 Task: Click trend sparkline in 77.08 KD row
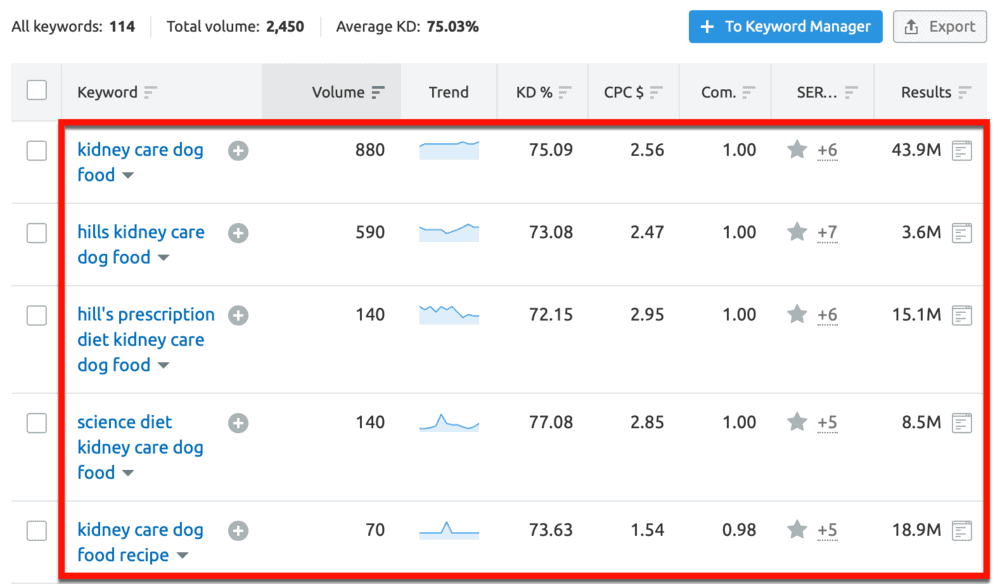coord(449,422)
